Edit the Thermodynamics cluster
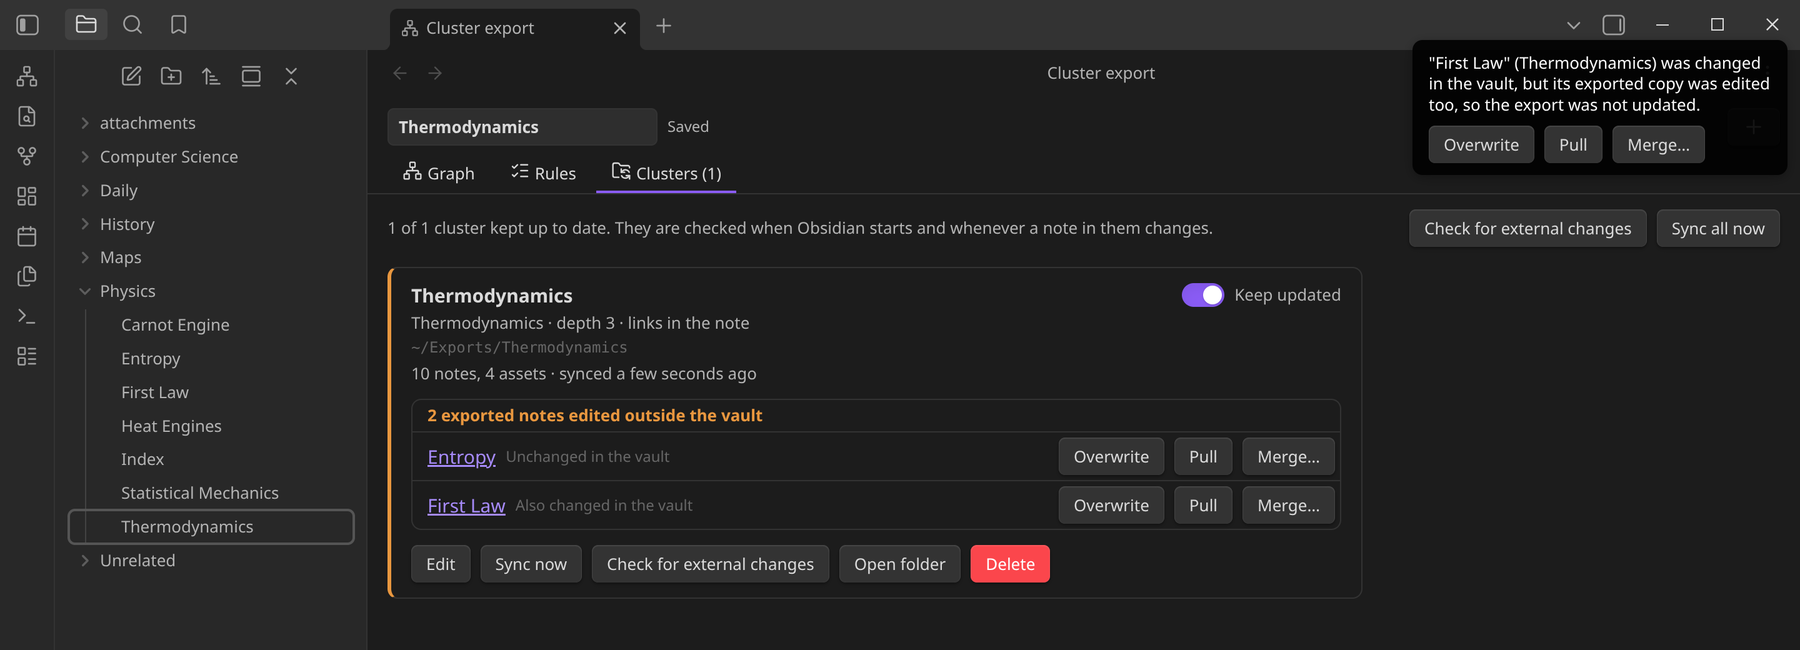The width and height of the screenshot is (1800, 650). 441,564
